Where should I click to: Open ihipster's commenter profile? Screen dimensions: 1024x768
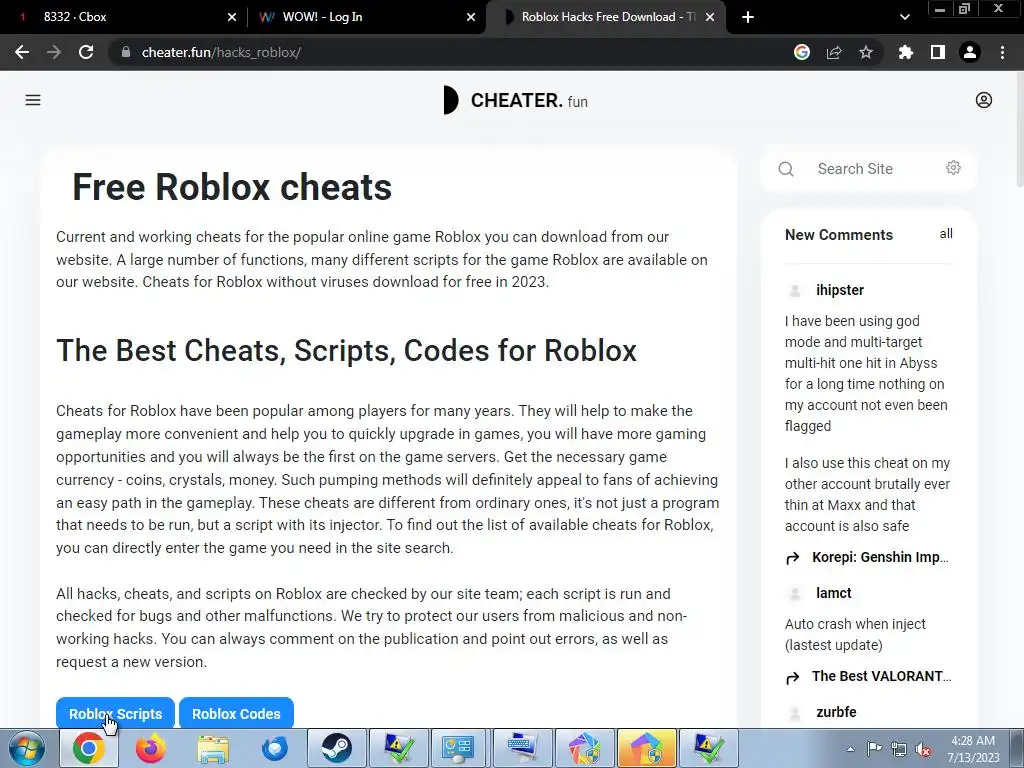(x=840, y=290)
